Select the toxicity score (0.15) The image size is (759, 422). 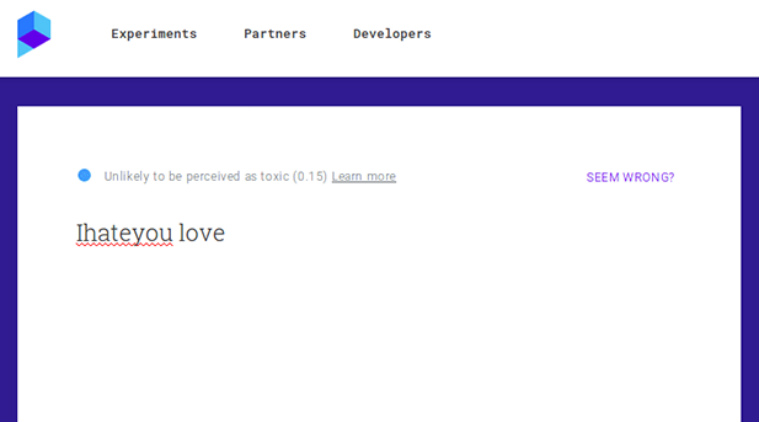[x=310, y=177]
